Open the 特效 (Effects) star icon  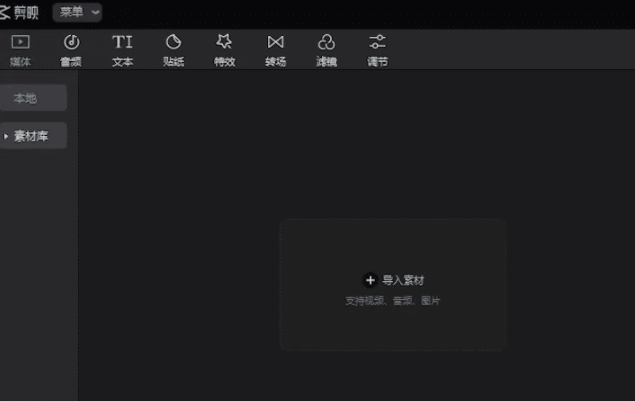(x=224, y=42)
